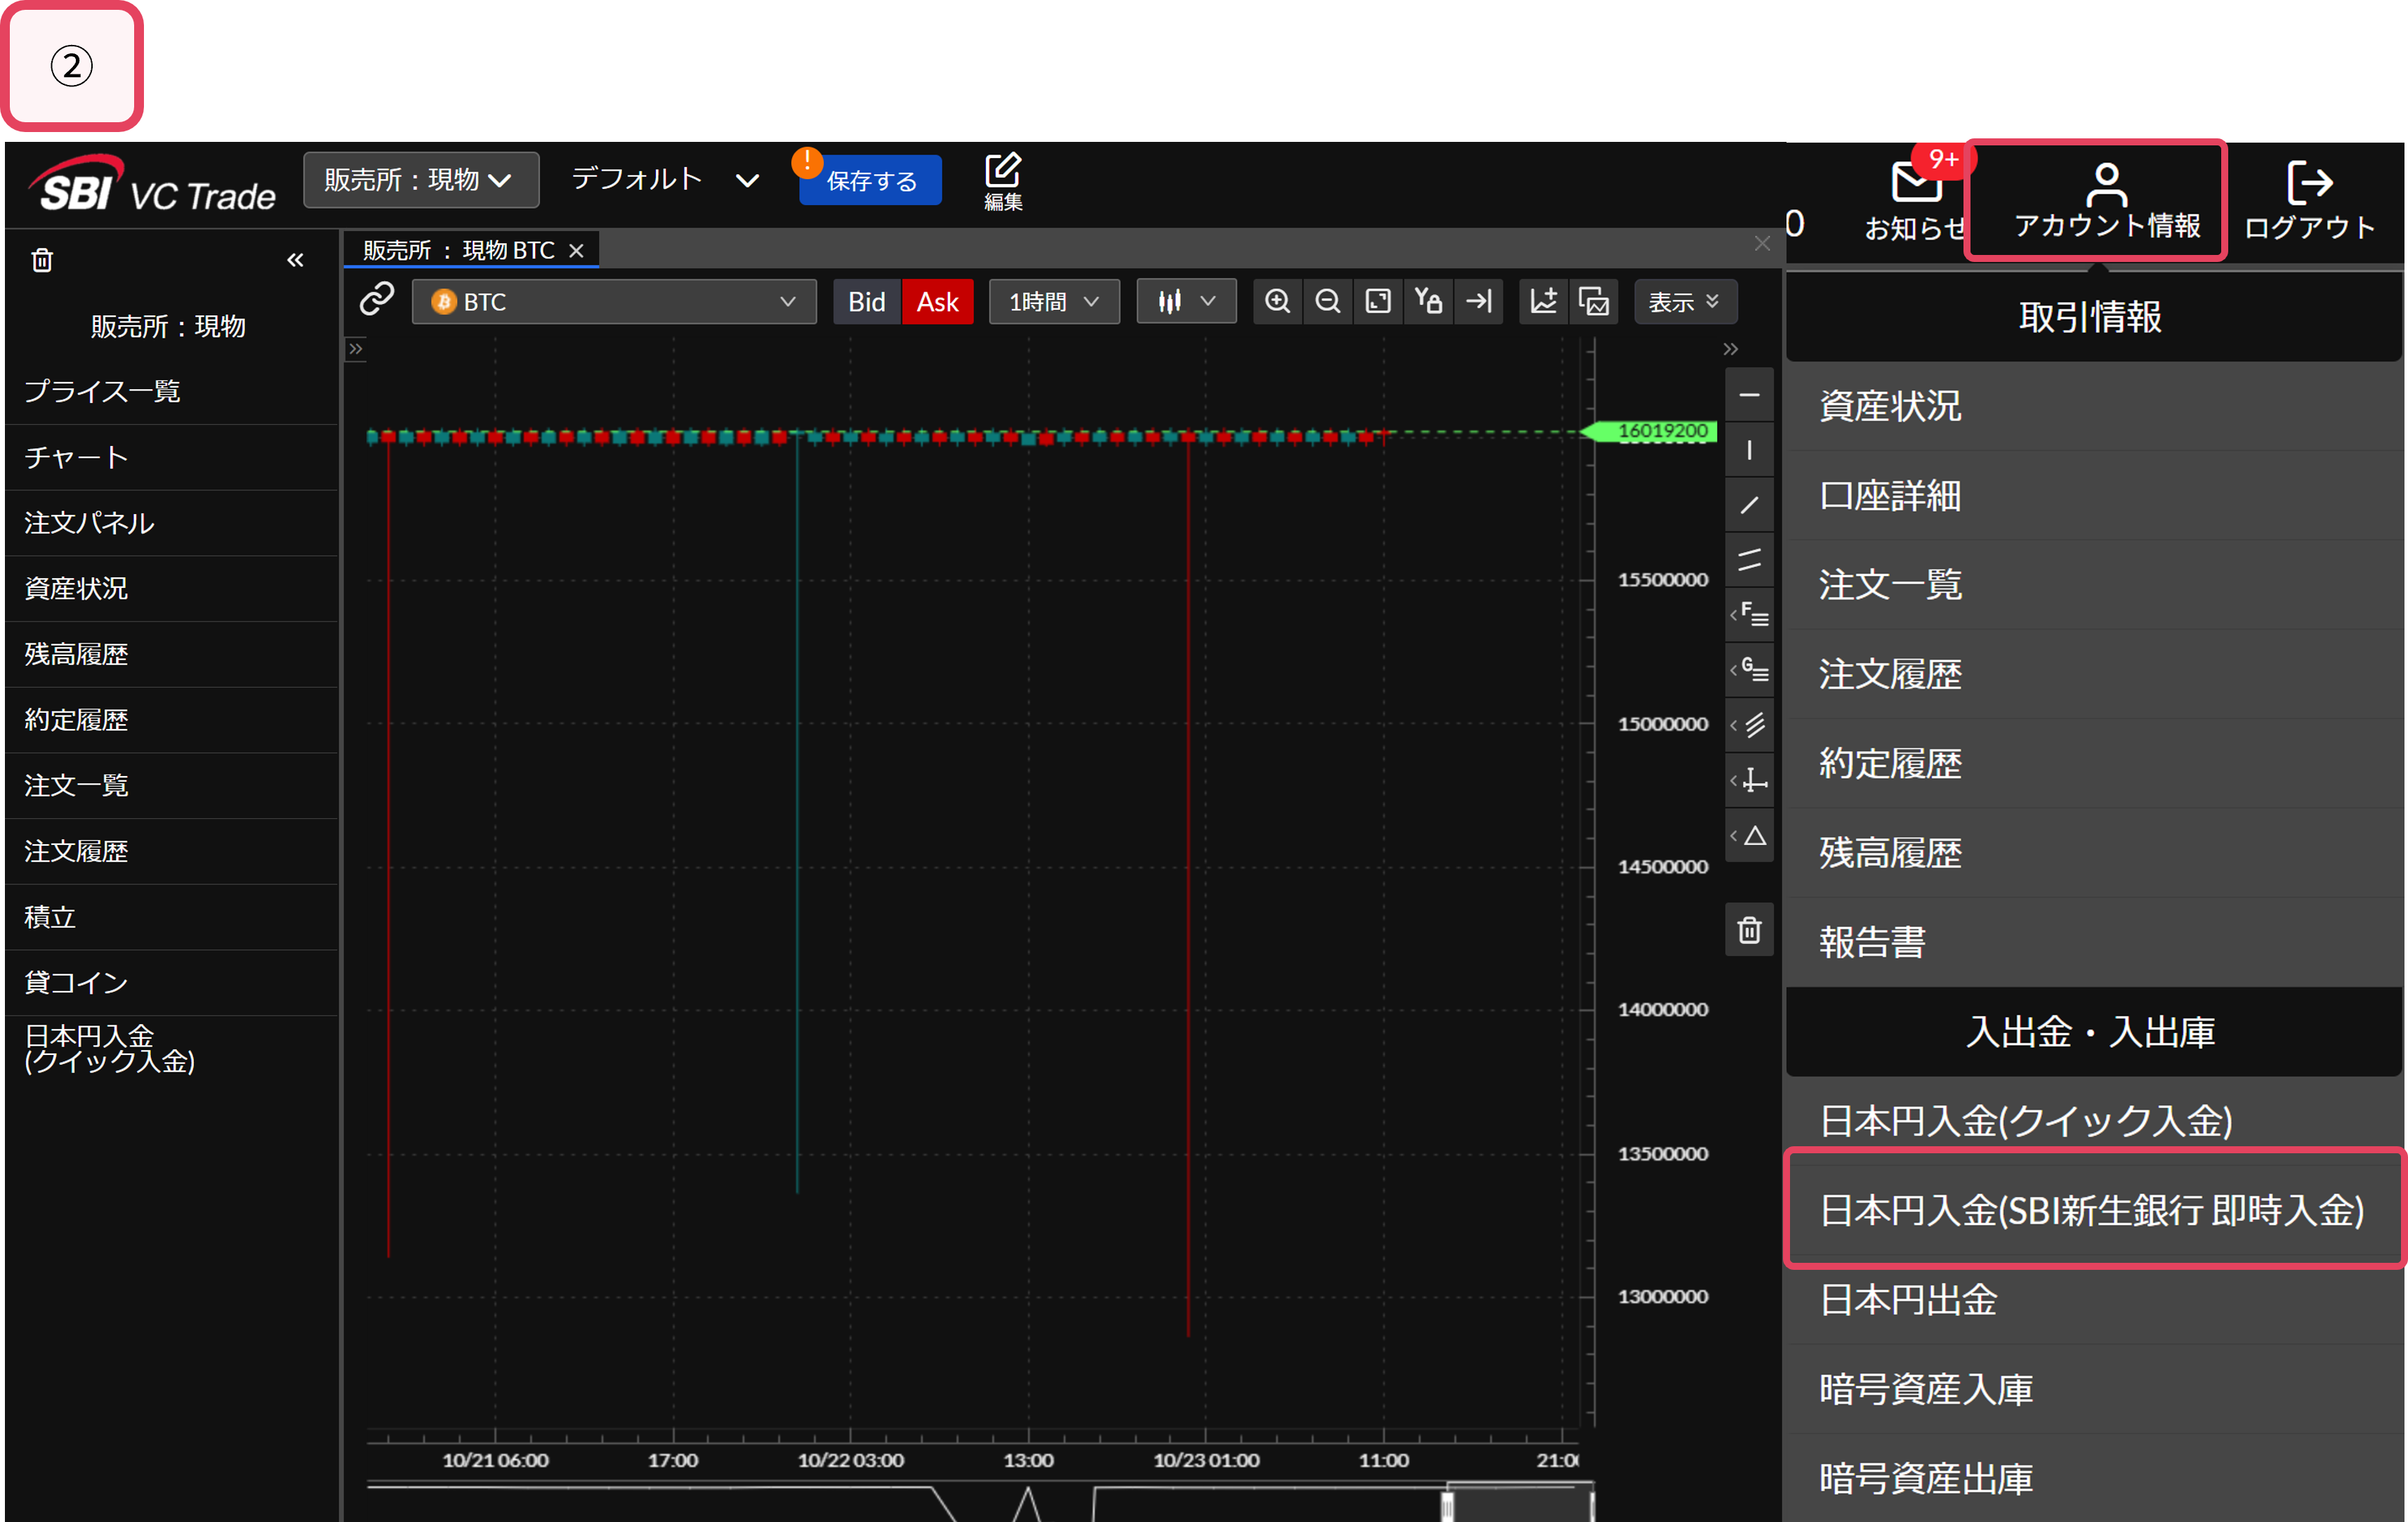Select the Fibonacci retracement tool
This screenshot has width=2408, height=1522.
click(x=1751, y=615)
